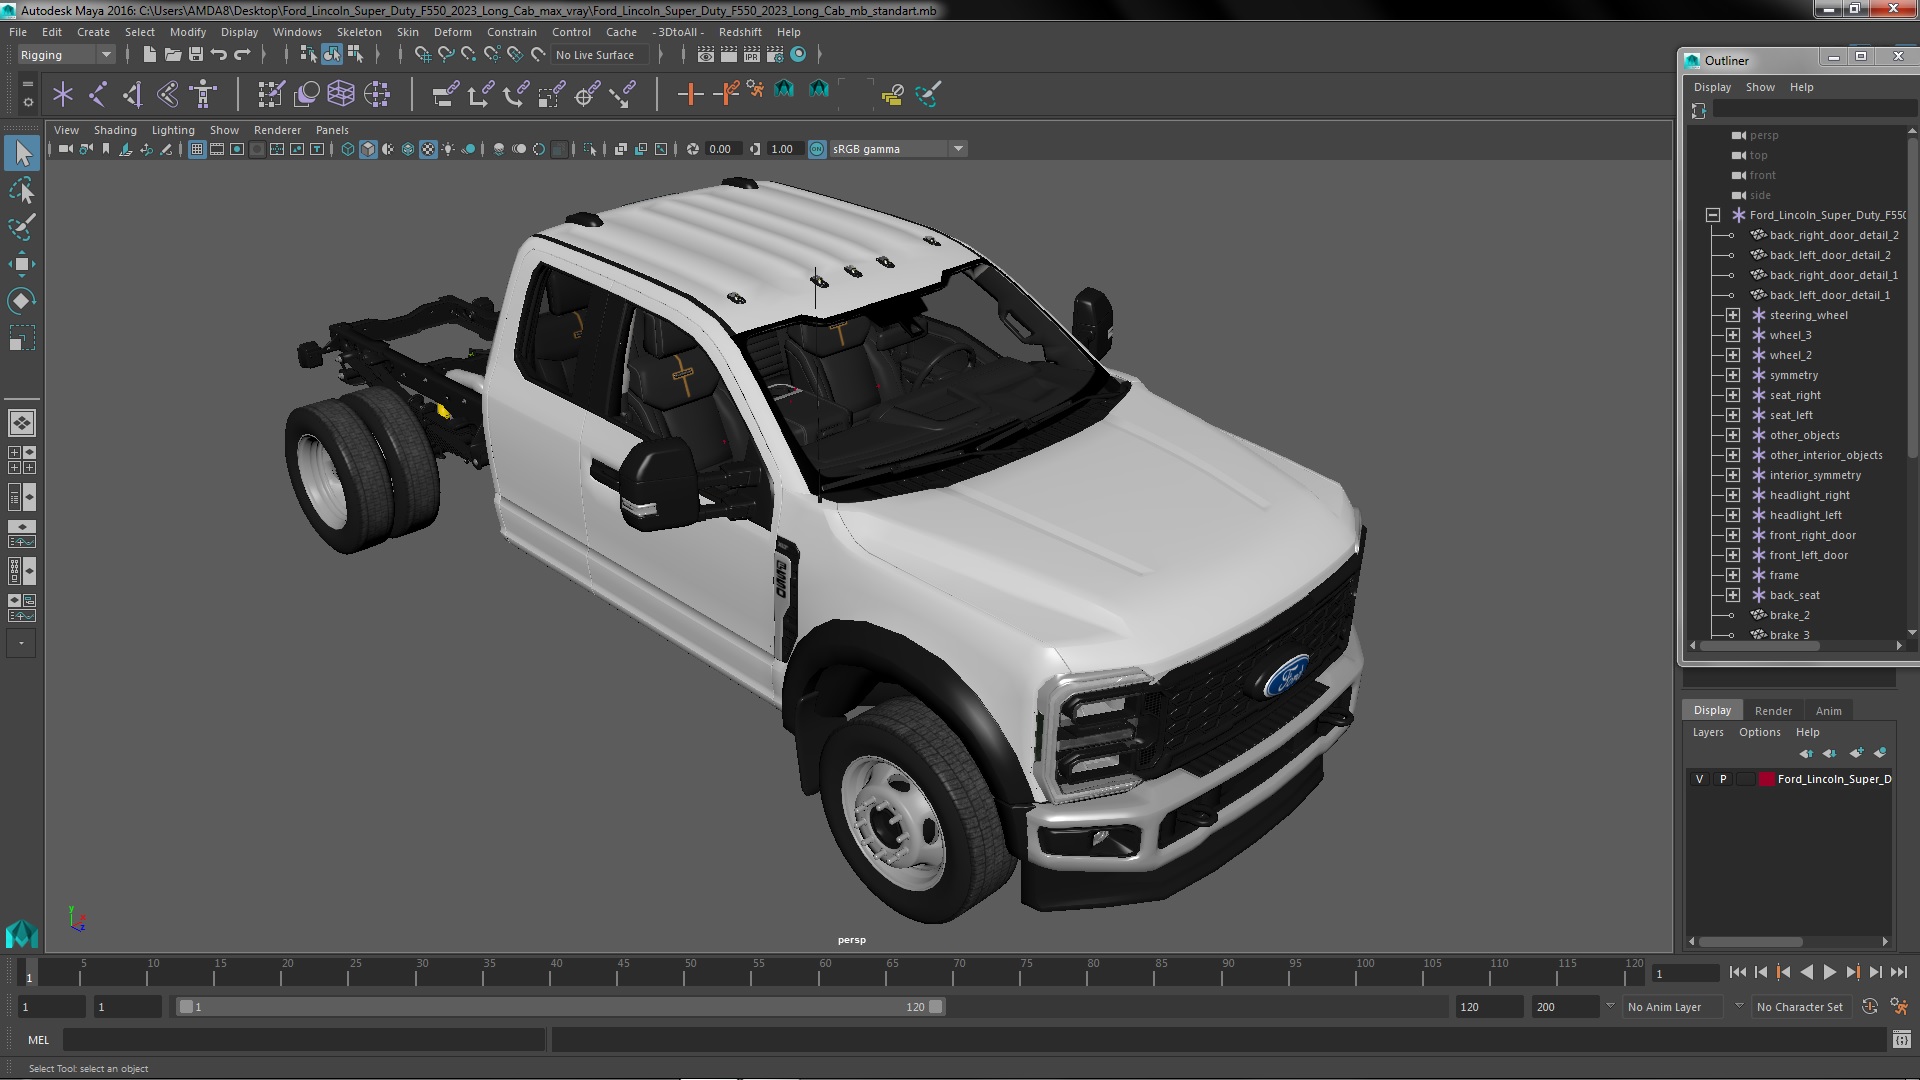Screen dimensions: 1920x1080
Task: Collapse the Ford_Lincoln_Super_Duty root node
Action: 1713,215
